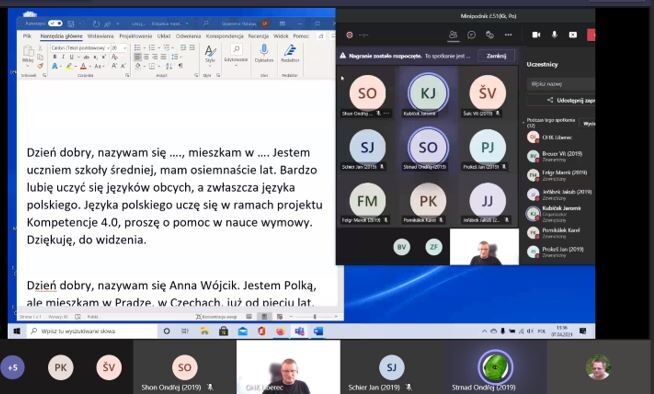Toggle the paragraph marks pilcrow button
The height and width of the screenshot is (394, 654).
[181, 66]
